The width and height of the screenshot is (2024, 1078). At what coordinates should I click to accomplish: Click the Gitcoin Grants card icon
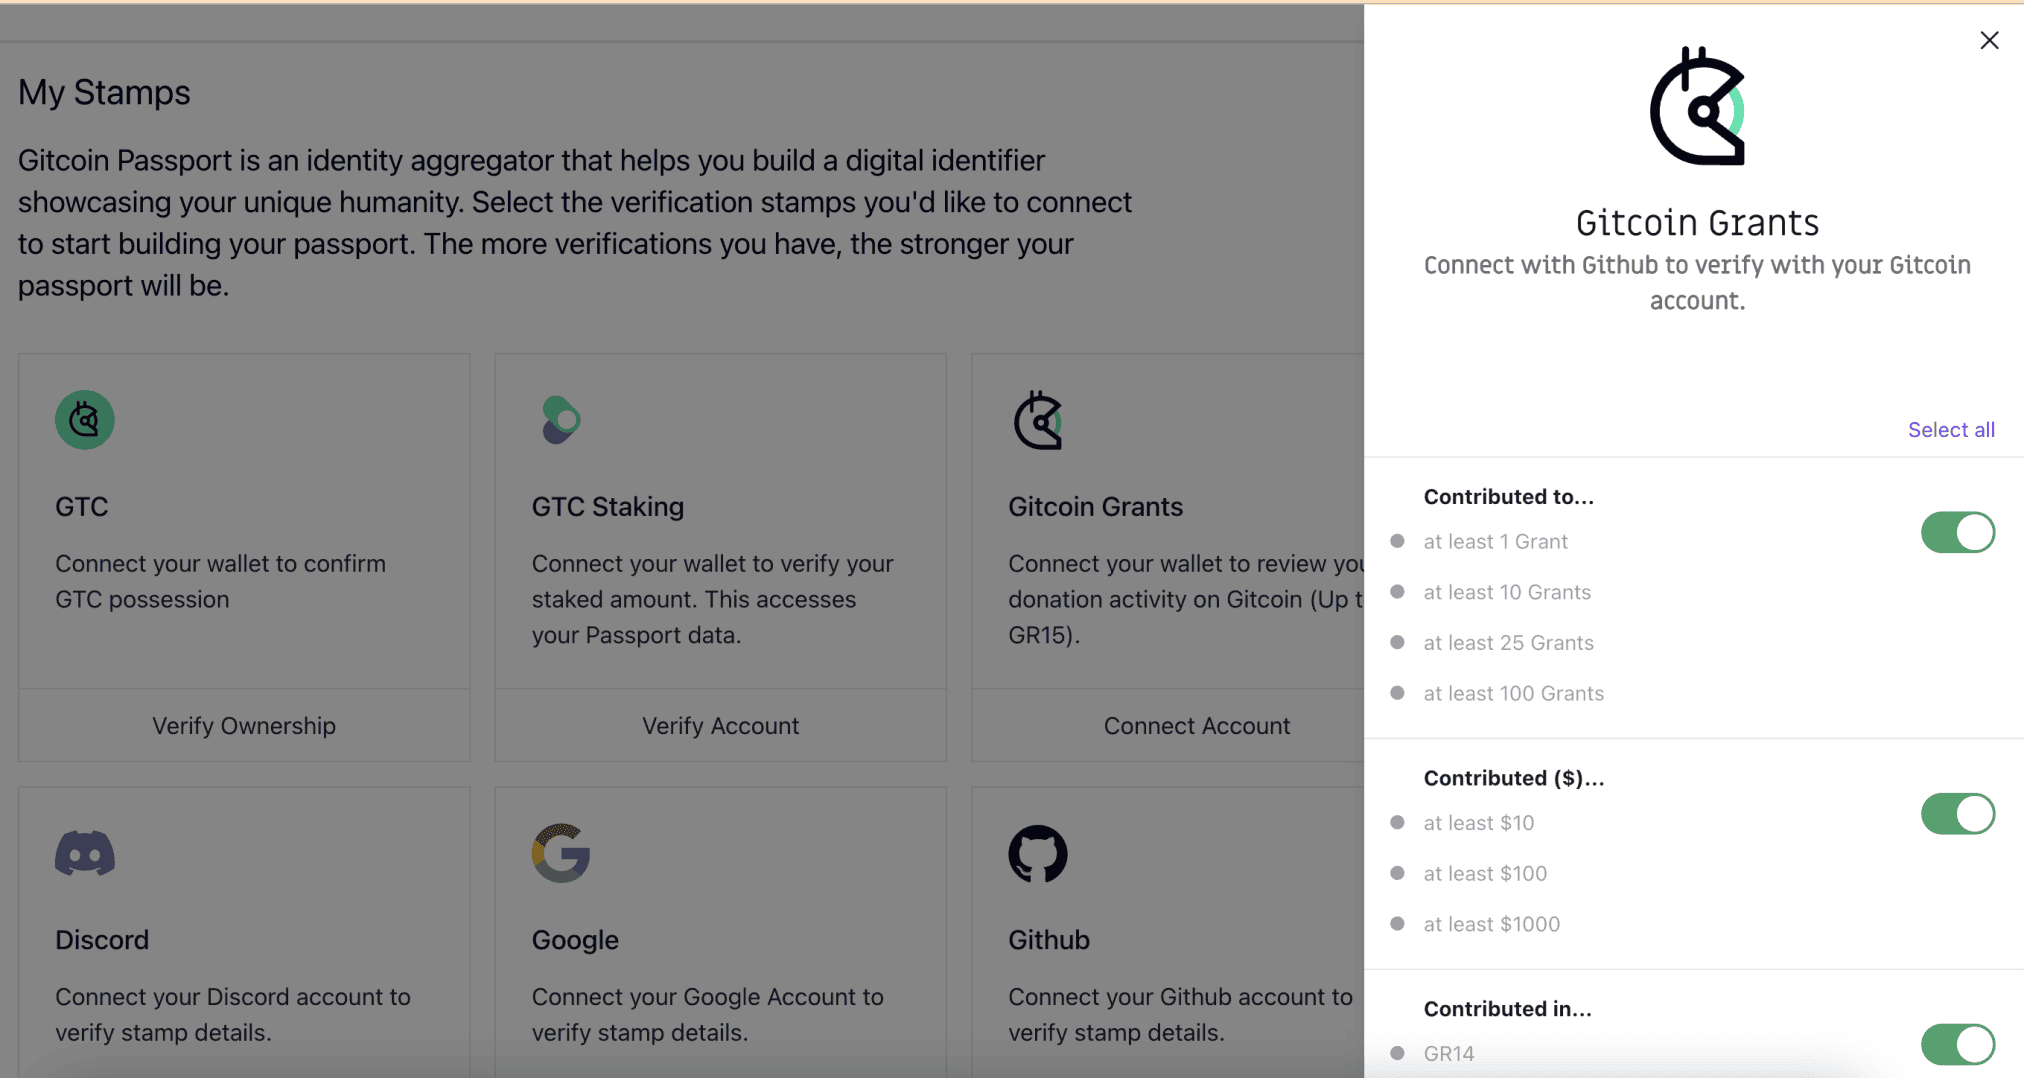(x=1038, y=420)
